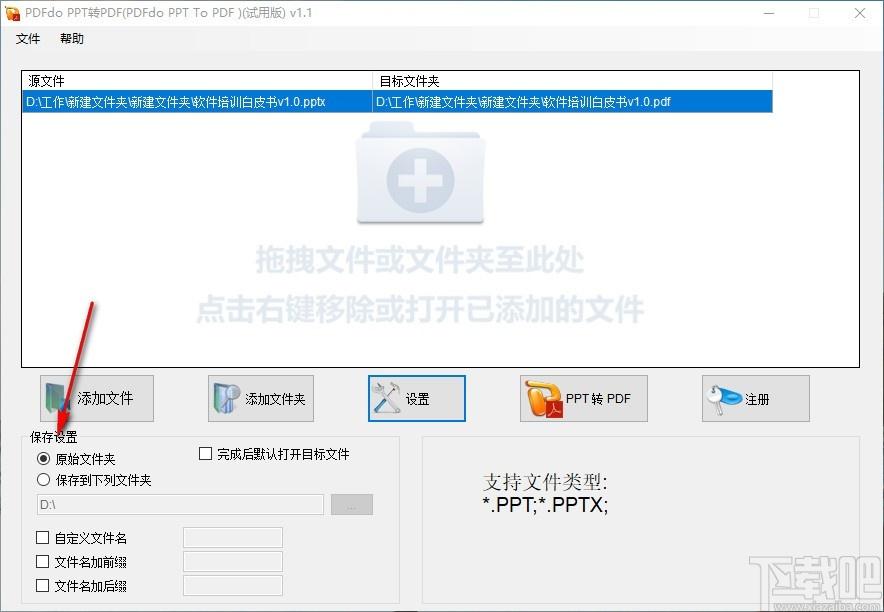
Task: Click the PDFdo app icon in title bar
Action: pyautogui.click(x=12, y=12)
